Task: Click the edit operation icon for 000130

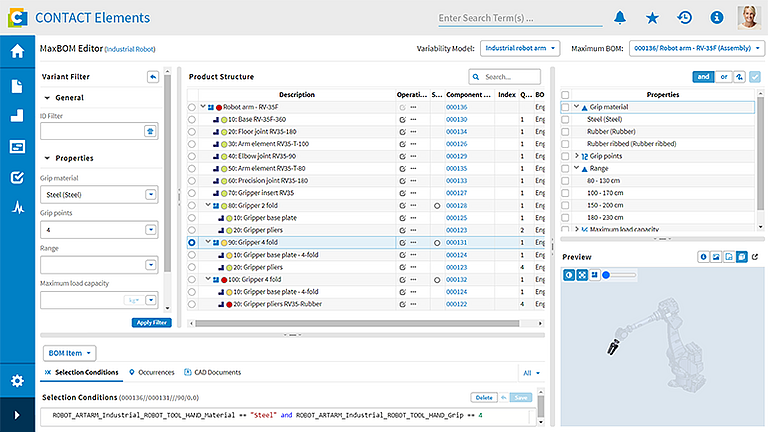Action: (403, 120)
